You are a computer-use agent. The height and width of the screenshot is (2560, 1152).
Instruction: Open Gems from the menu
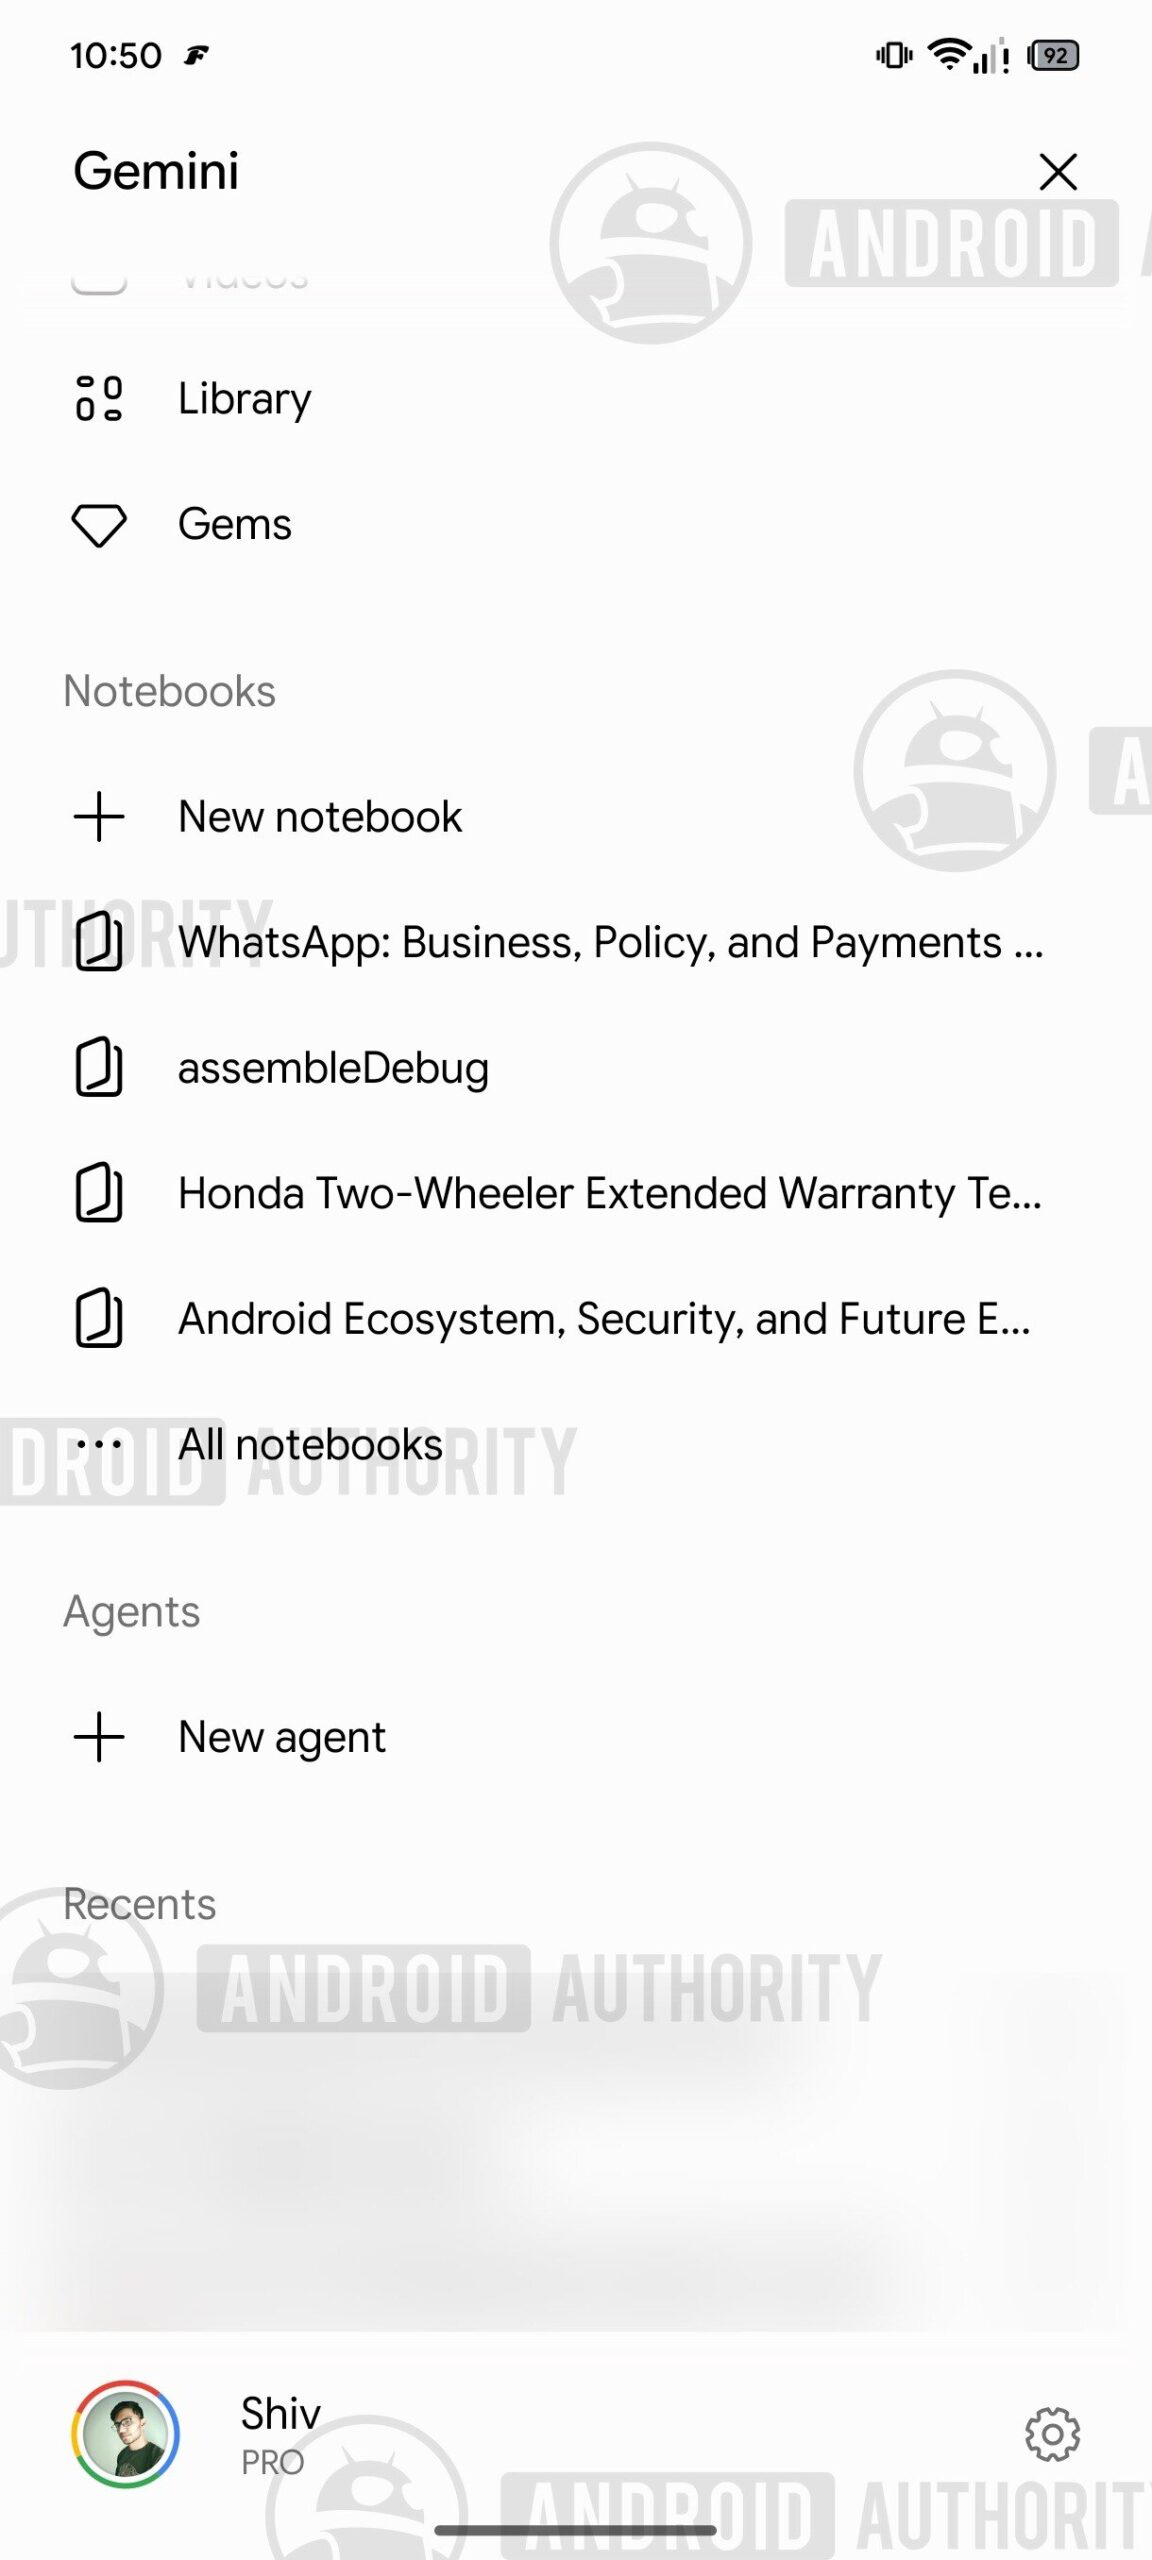(x=576, y=524)
